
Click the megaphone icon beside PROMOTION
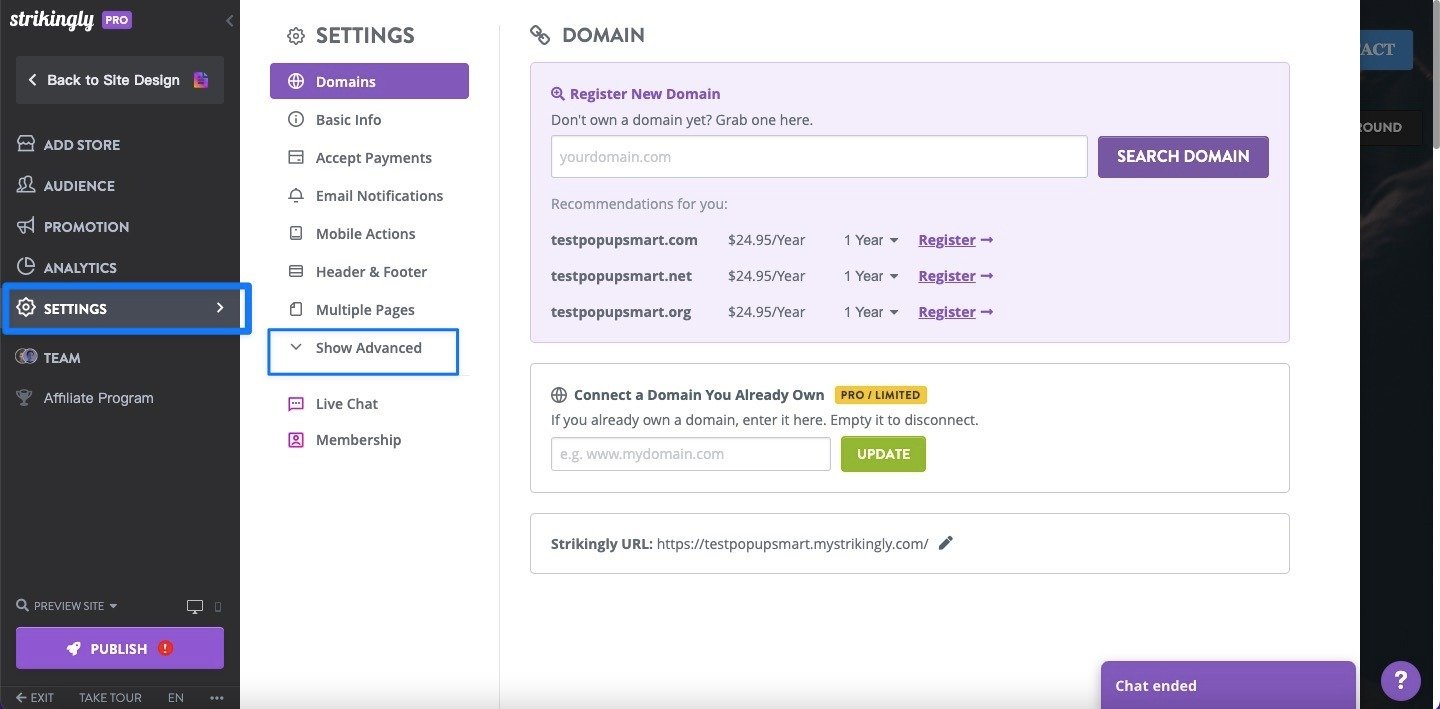[x=26, y=226]
